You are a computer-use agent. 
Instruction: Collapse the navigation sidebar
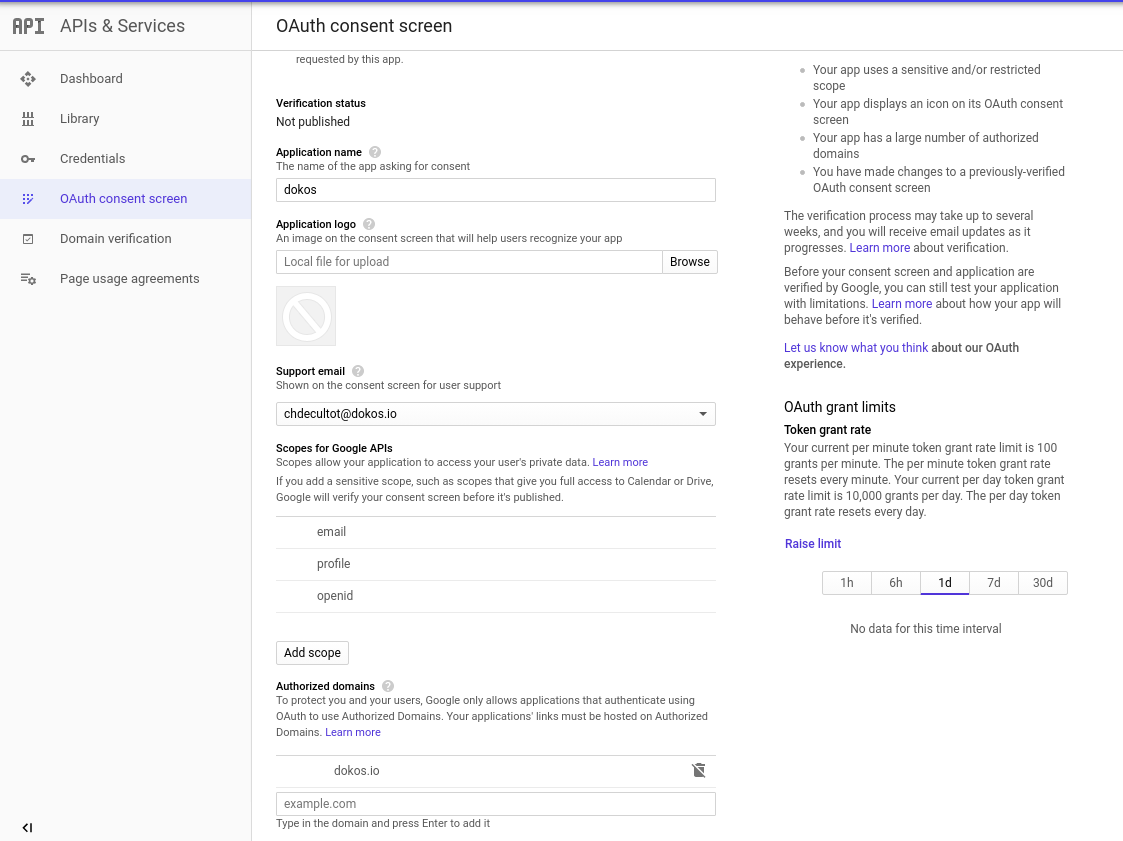pyautogui.click(x=27, y=827)
